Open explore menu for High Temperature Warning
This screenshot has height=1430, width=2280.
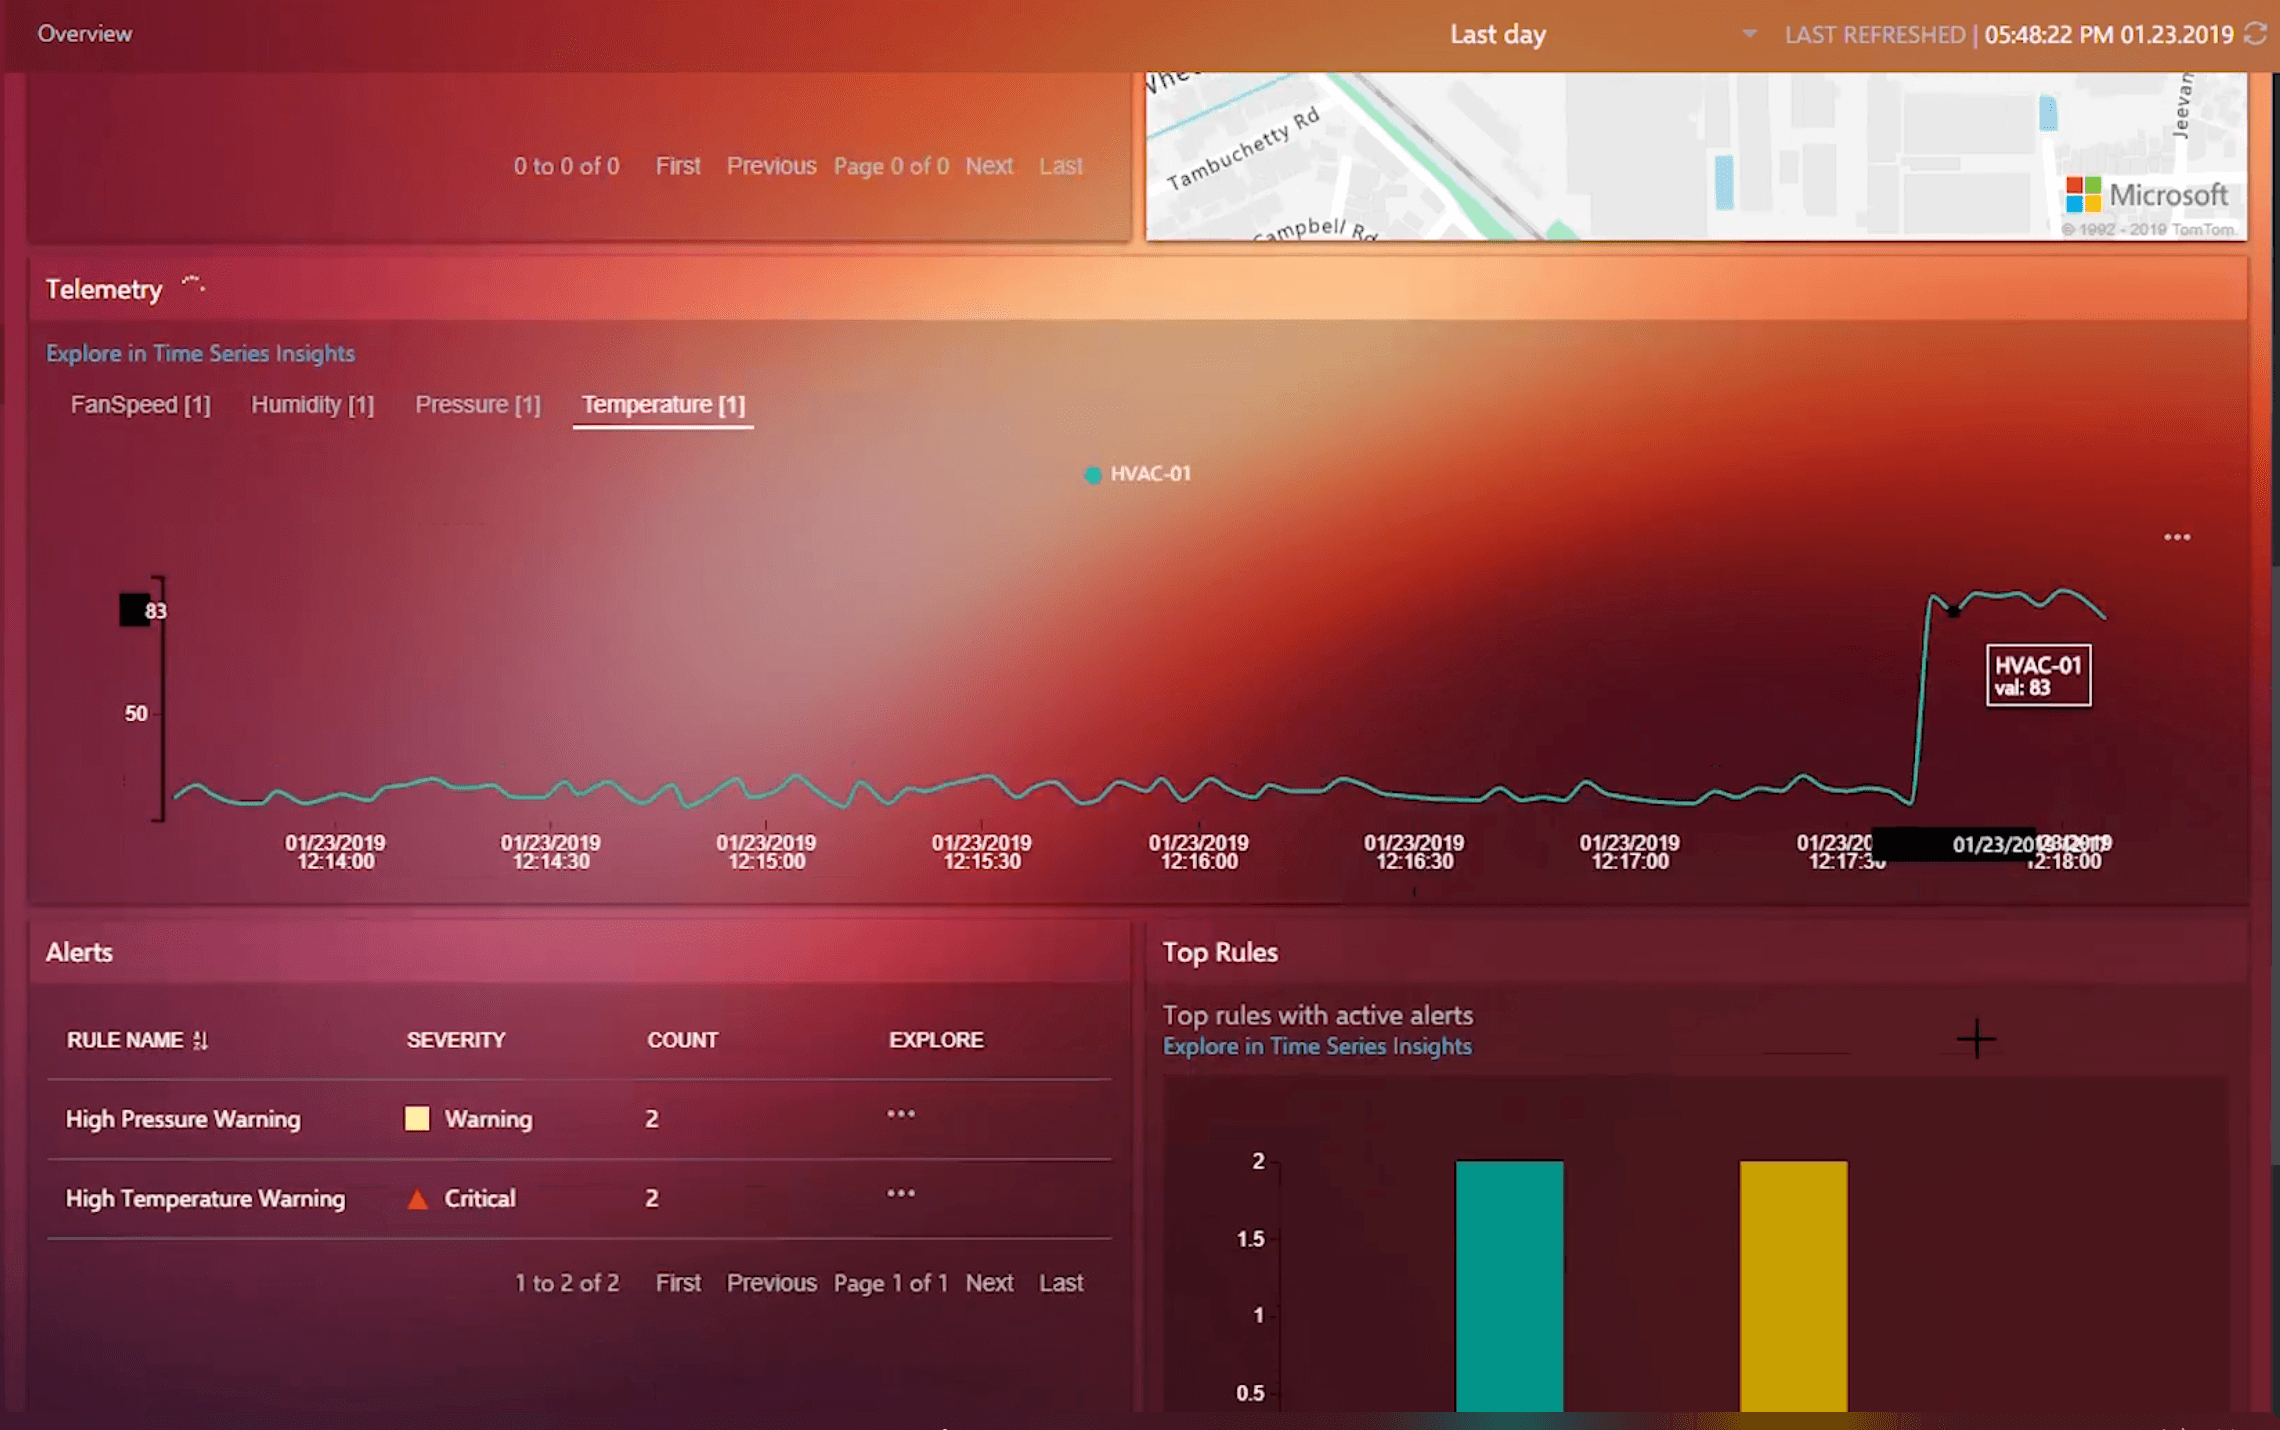point(901,1194)
